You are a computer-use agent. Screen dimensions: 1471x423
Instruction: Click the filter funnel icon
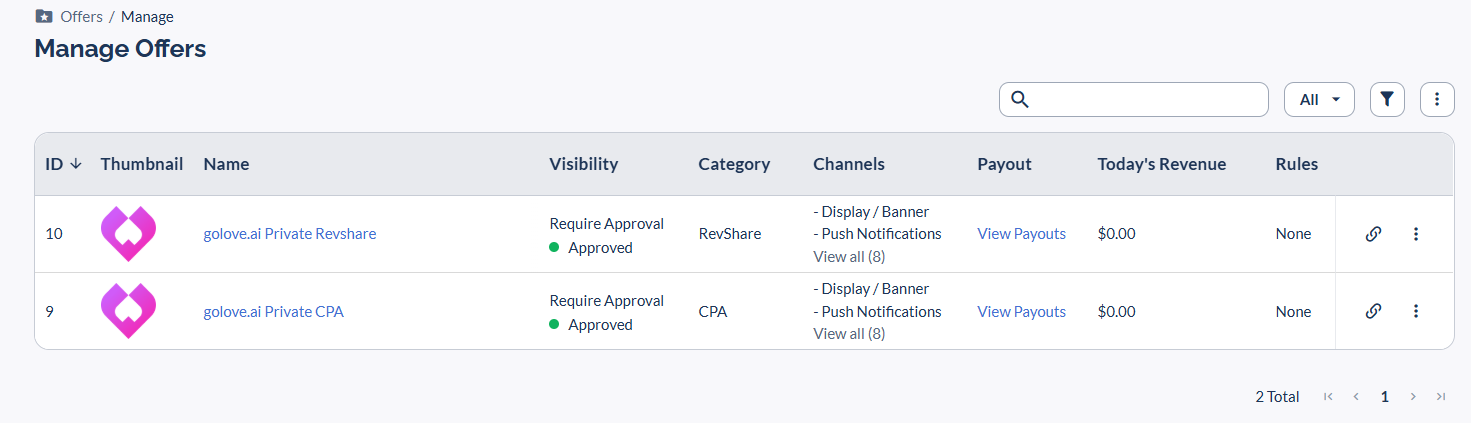click(1387, 99)
